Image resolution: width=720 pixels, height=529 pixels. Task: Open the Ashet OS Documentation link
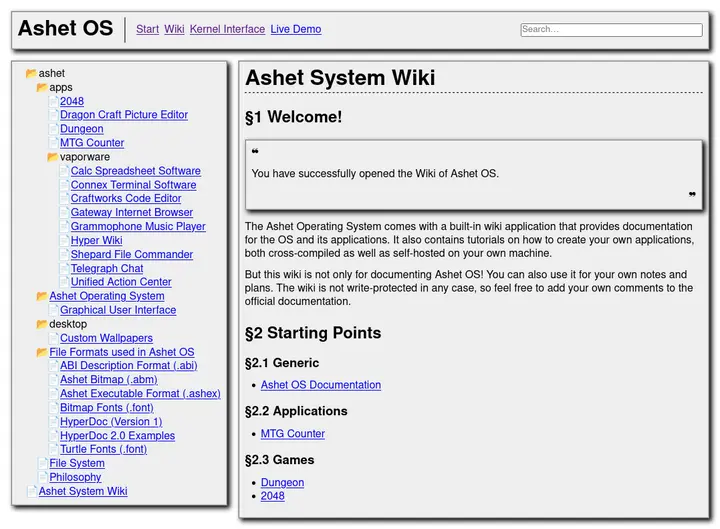(320, 385)
